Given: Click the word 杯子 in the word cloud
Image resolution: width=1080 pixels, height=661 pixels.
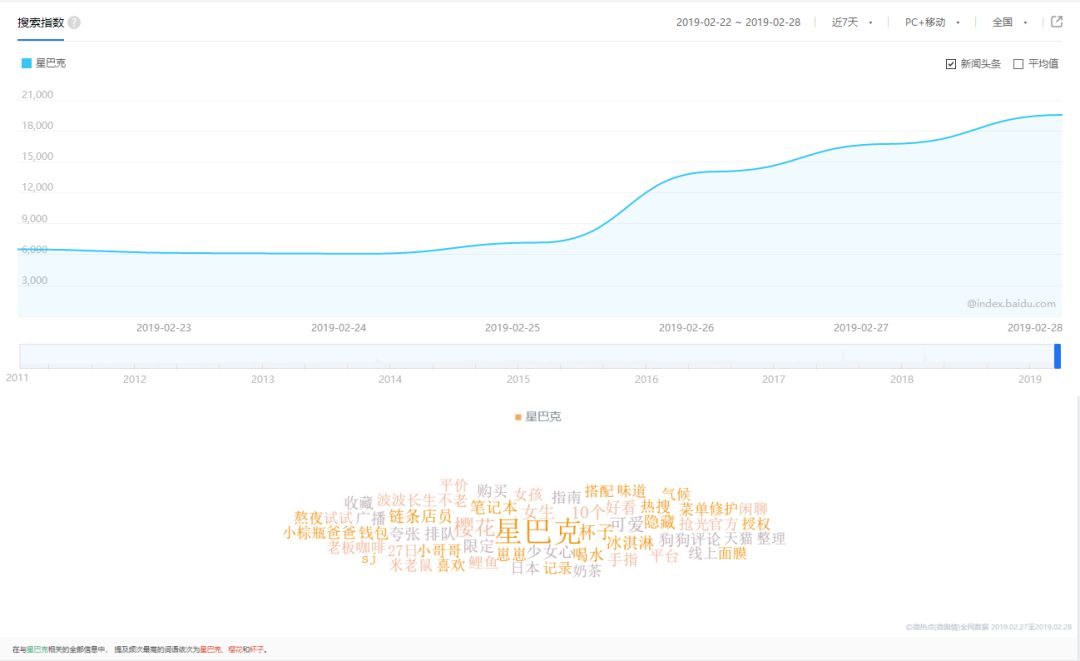Looking at the screenshot, I should pos(596,531).
